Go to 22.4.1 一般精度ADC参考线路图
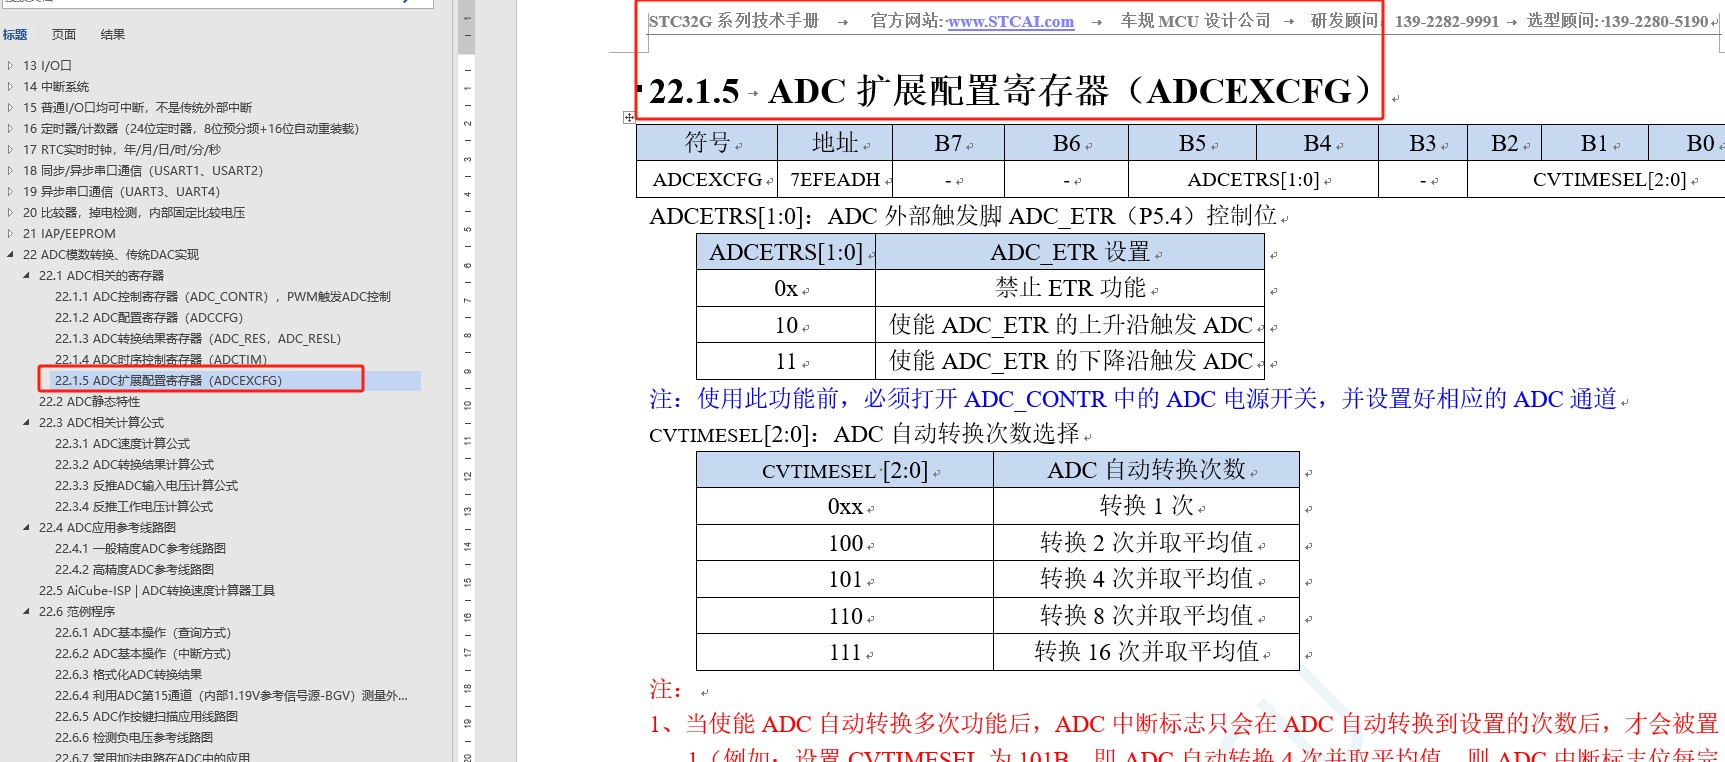 click(140, 549)
